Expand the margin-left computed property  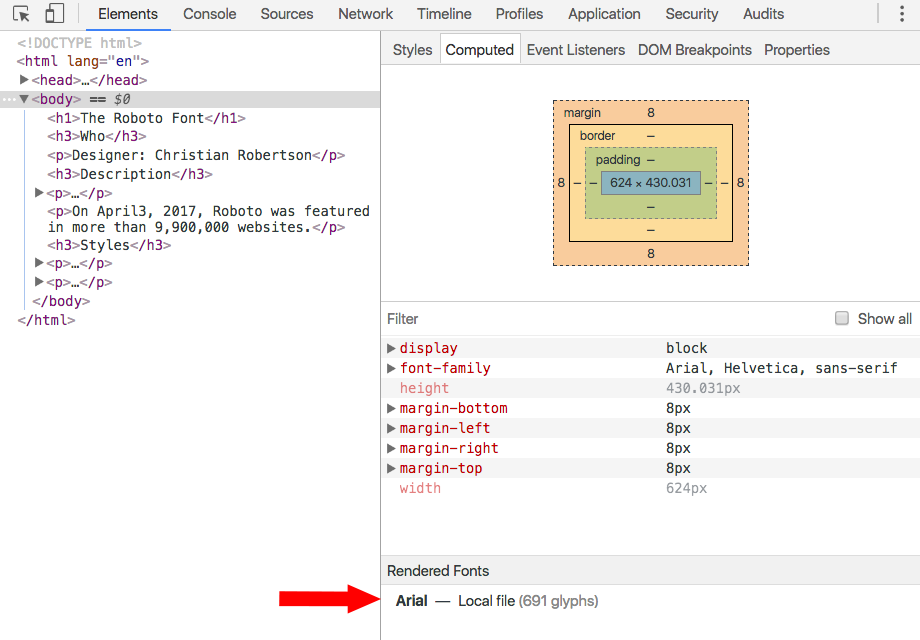[x=391, y=428]
